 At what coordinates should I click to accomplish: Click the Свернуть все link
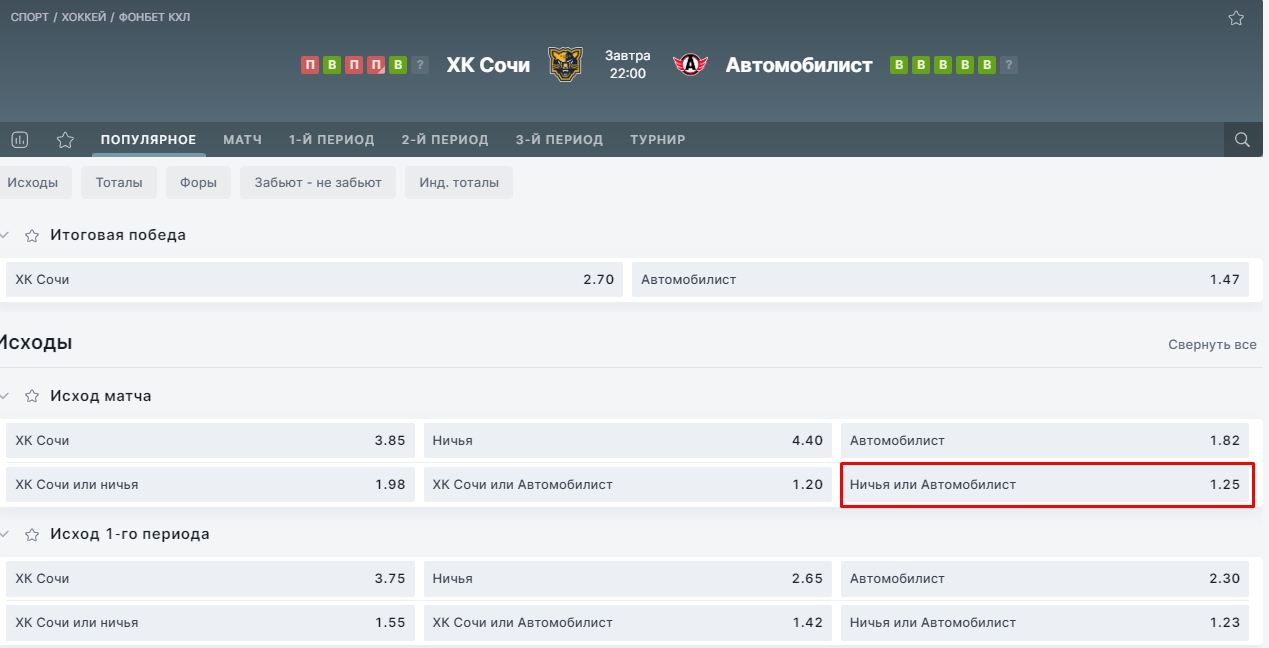pyautogui.click(x=1212, y=344)
